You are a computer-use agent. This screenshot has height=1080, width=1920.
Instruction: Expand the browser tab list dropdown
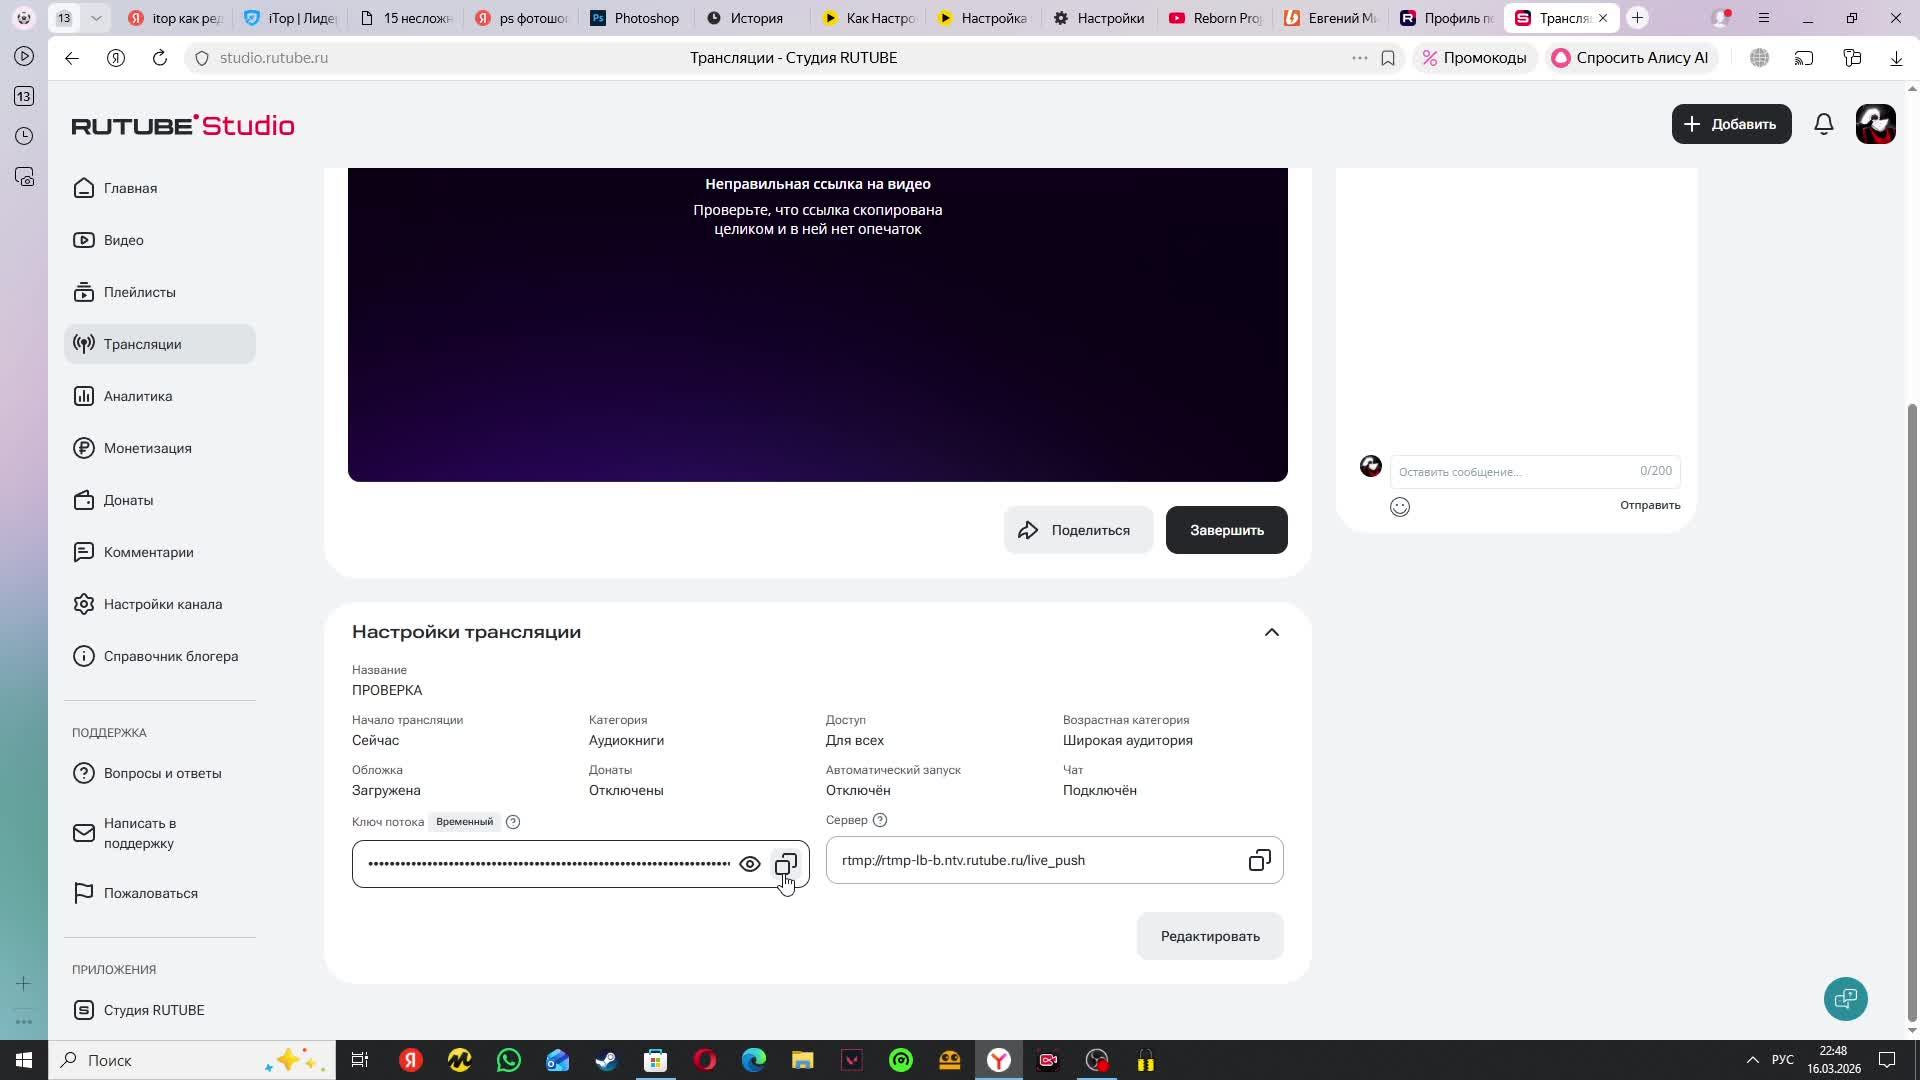click(96, 18)
